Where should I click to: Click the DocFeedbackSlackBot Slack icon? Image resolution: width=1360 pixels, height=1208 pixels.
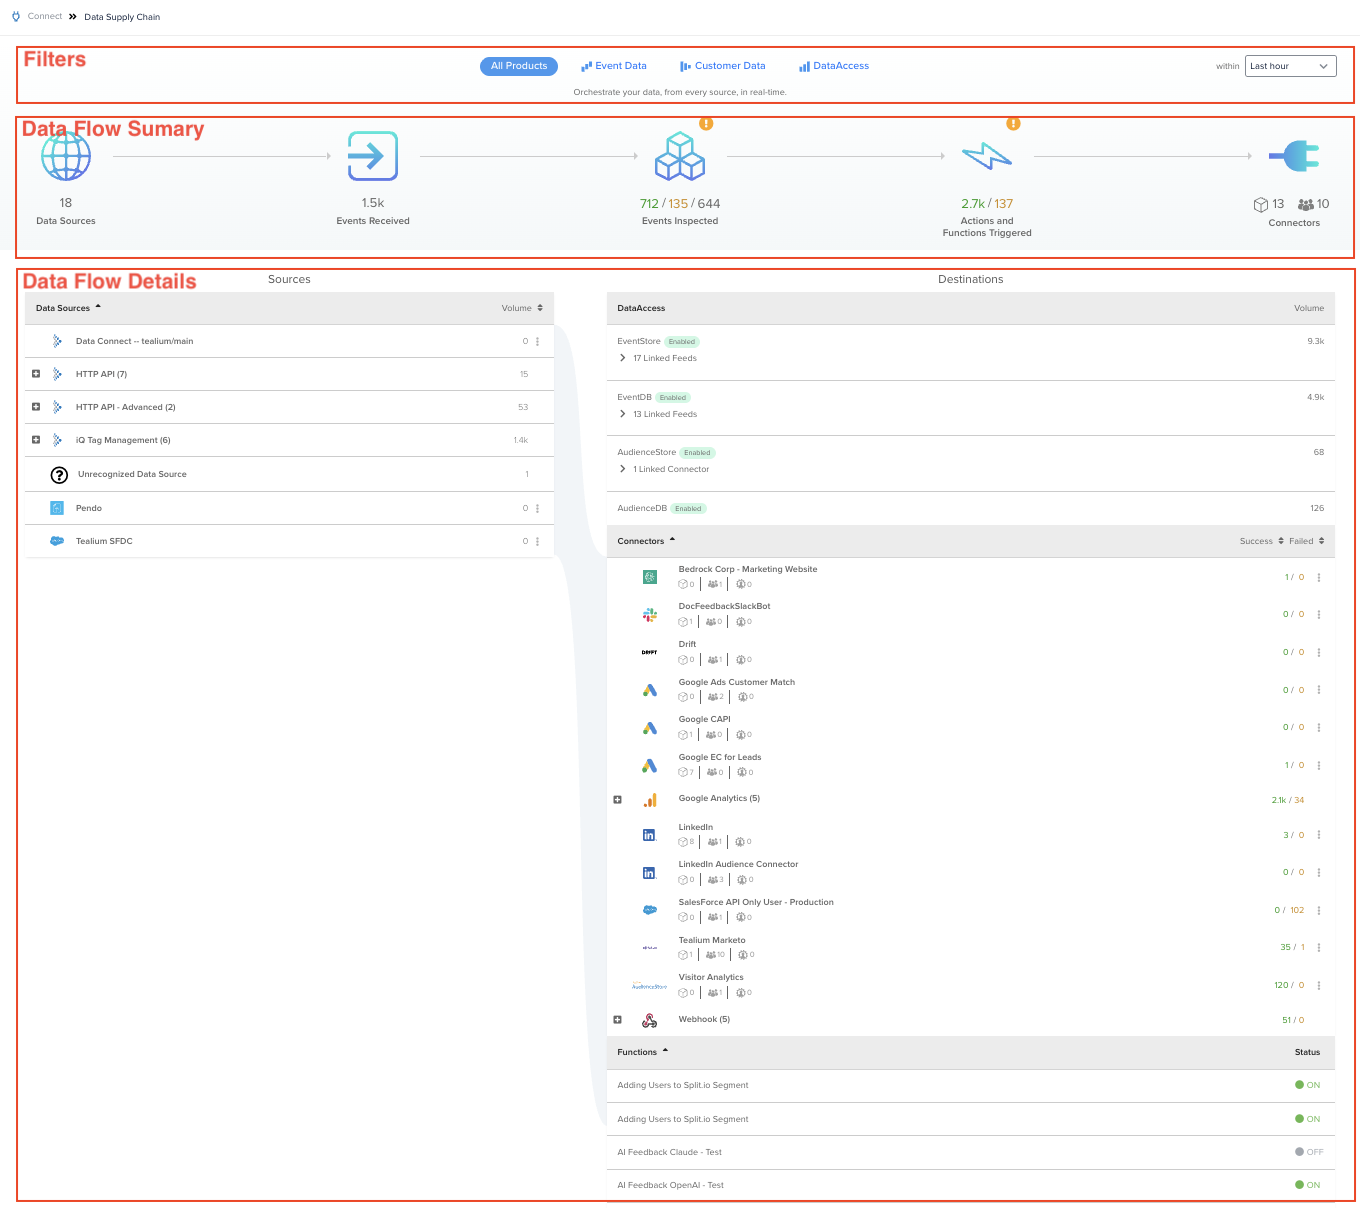tap(650, 615)
